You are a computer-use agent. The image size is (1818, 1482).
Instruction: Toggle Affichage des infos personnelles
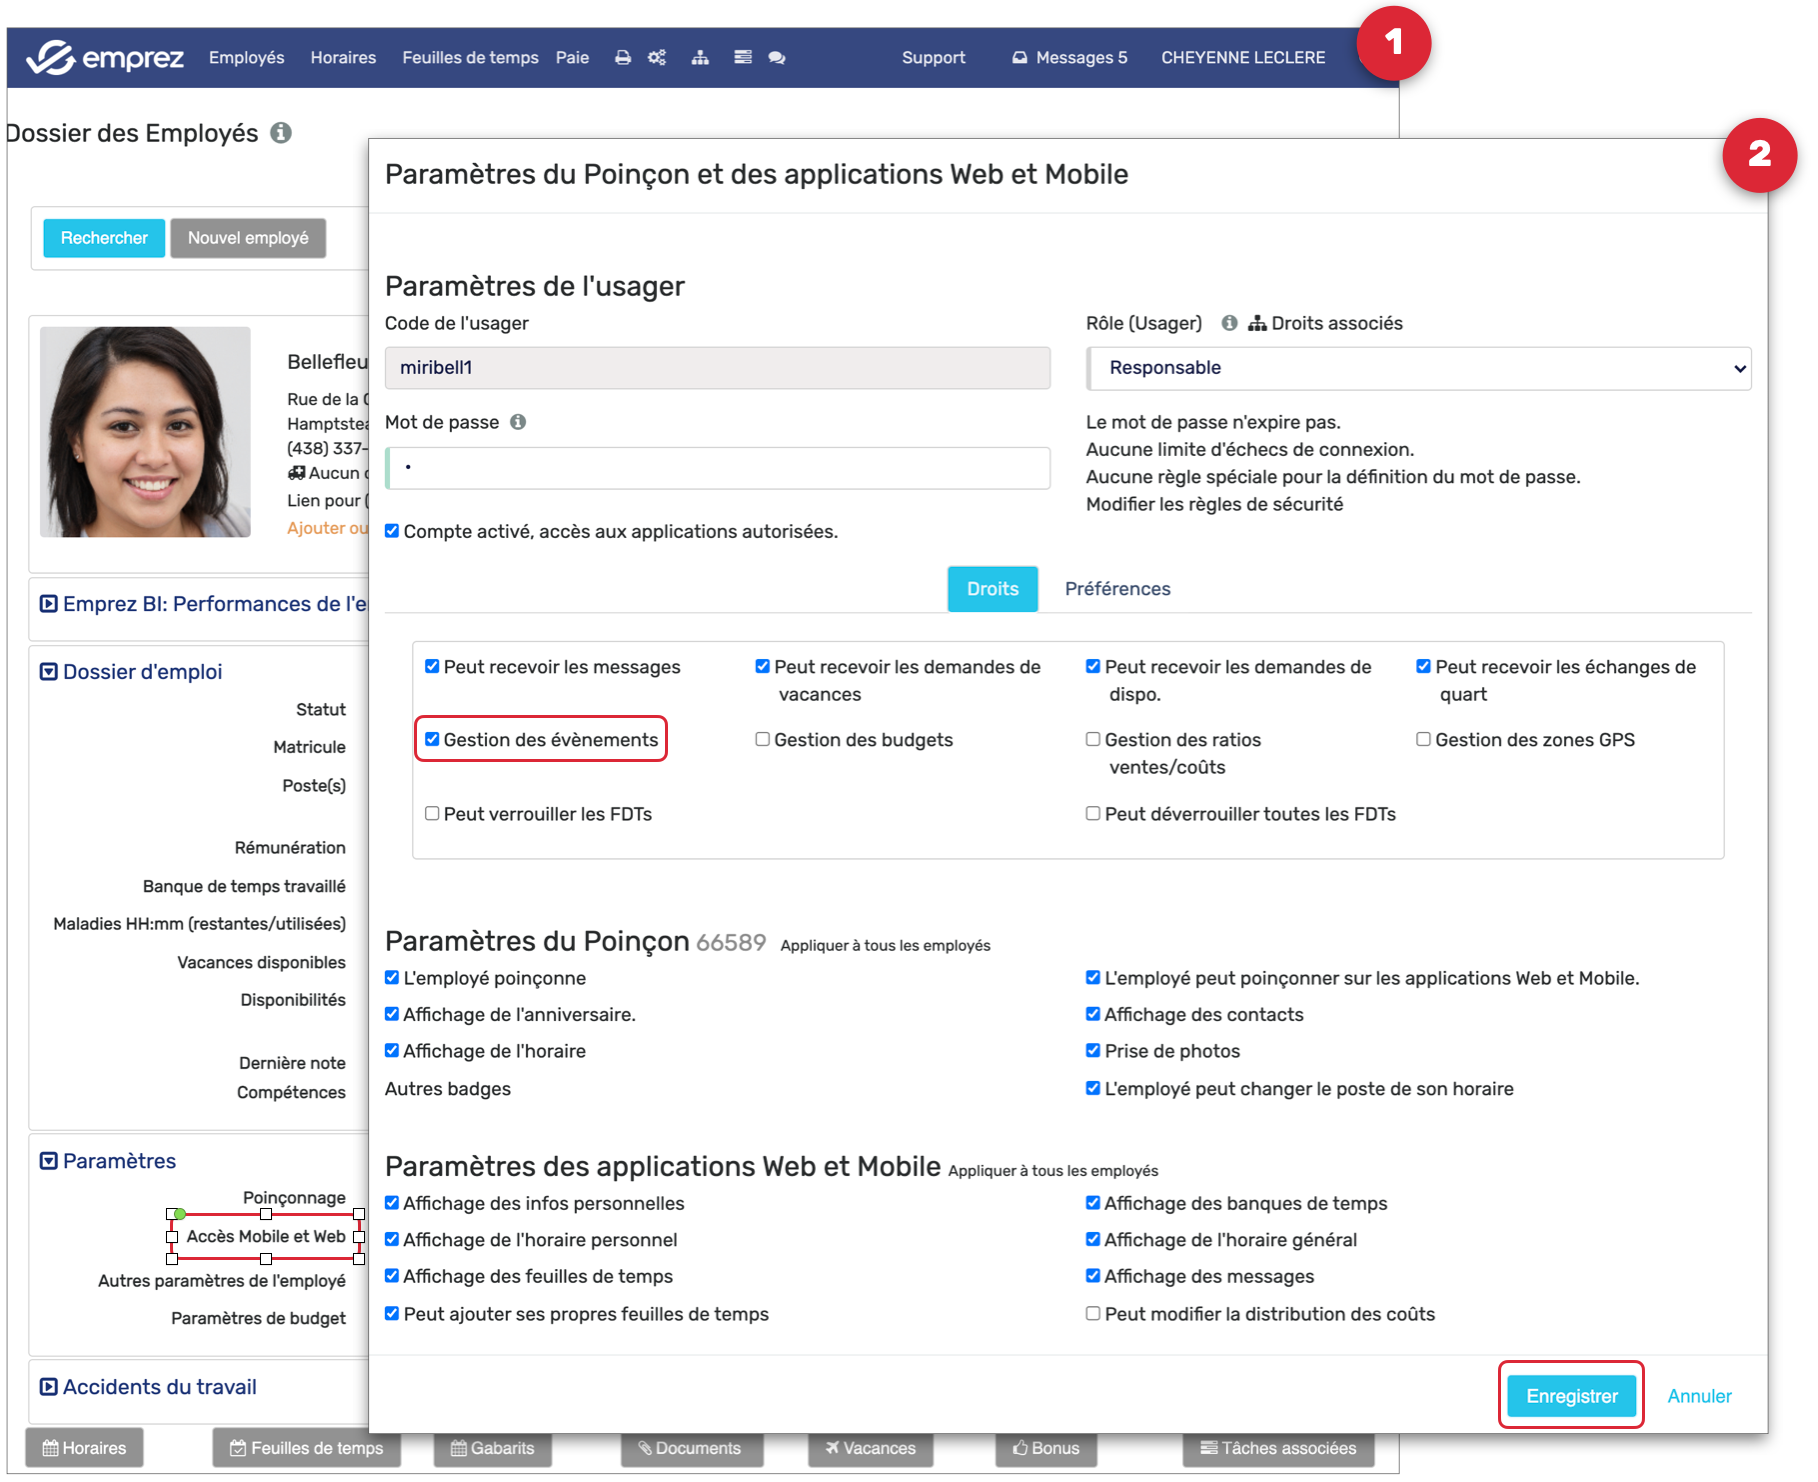392,1203
